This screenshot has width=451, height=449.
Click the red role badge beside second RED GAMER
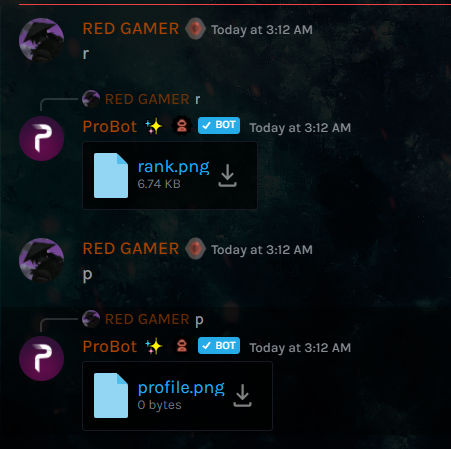point(195,249)
